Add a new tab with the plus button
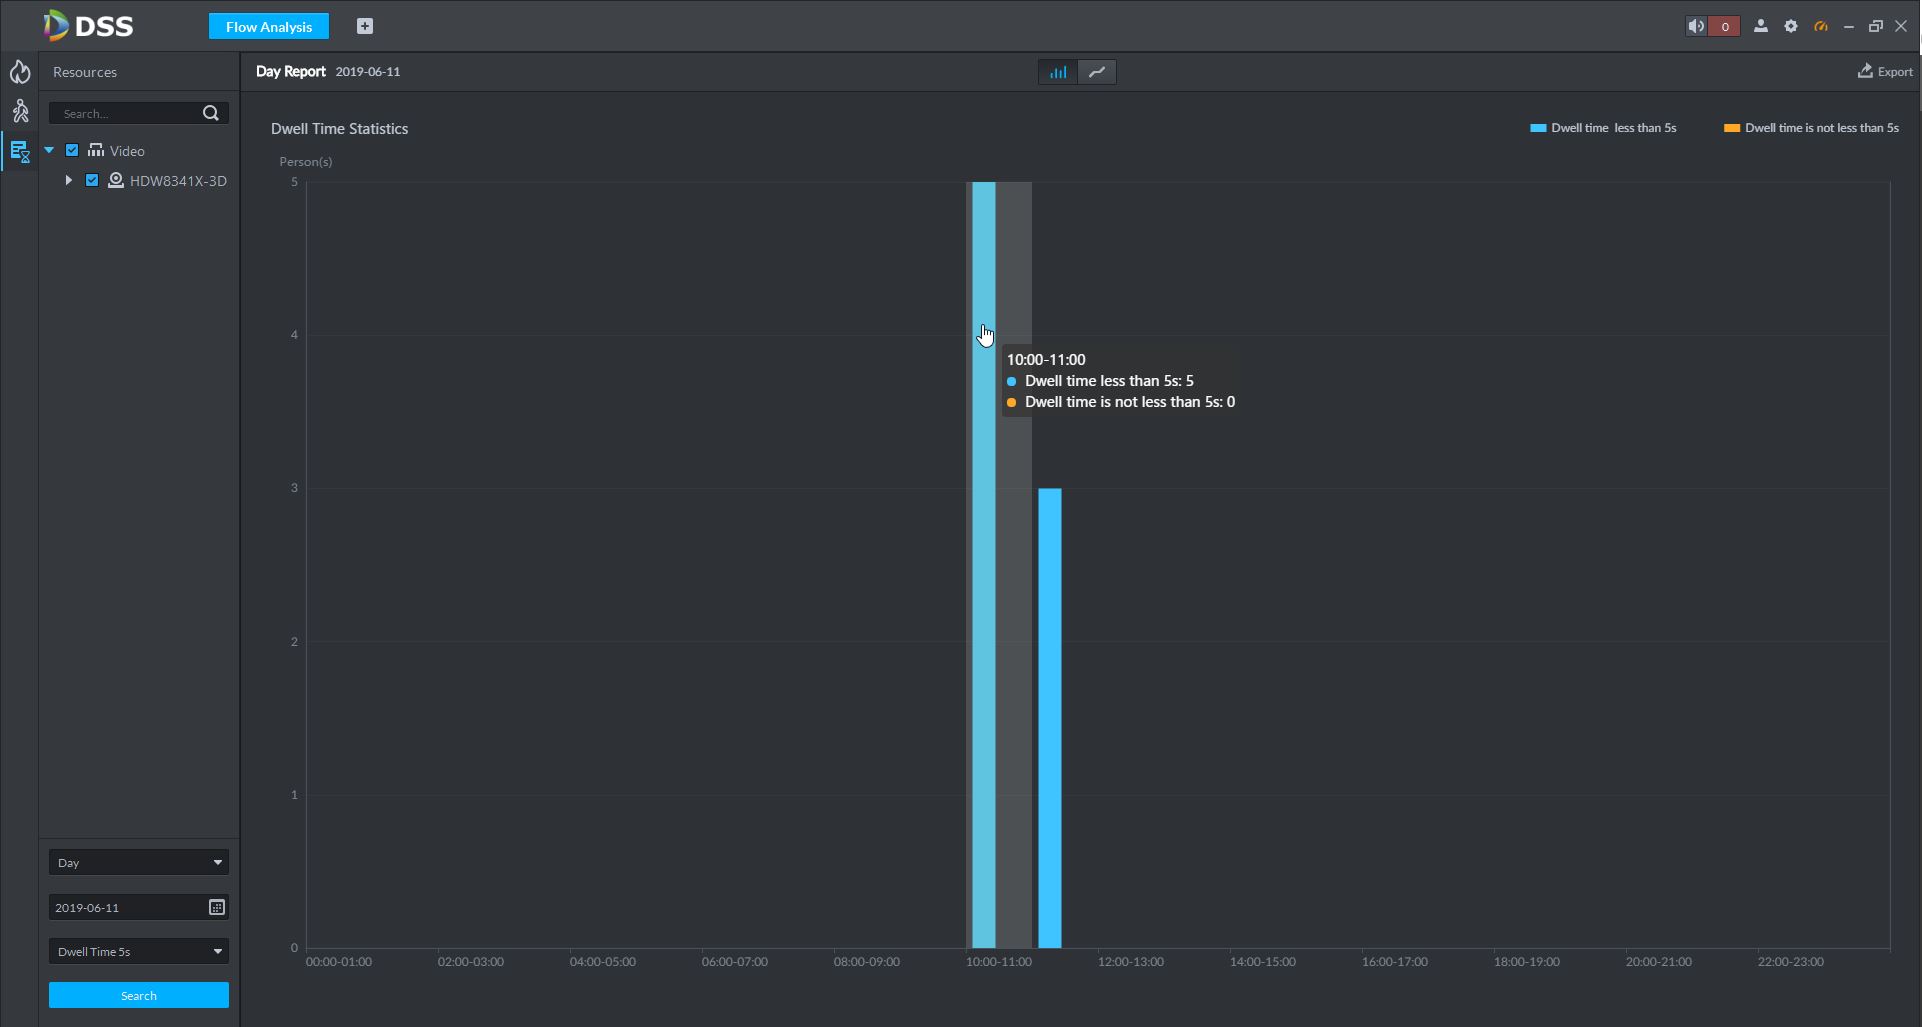This screenshot has width=1922, height=1027. point(365,27)
